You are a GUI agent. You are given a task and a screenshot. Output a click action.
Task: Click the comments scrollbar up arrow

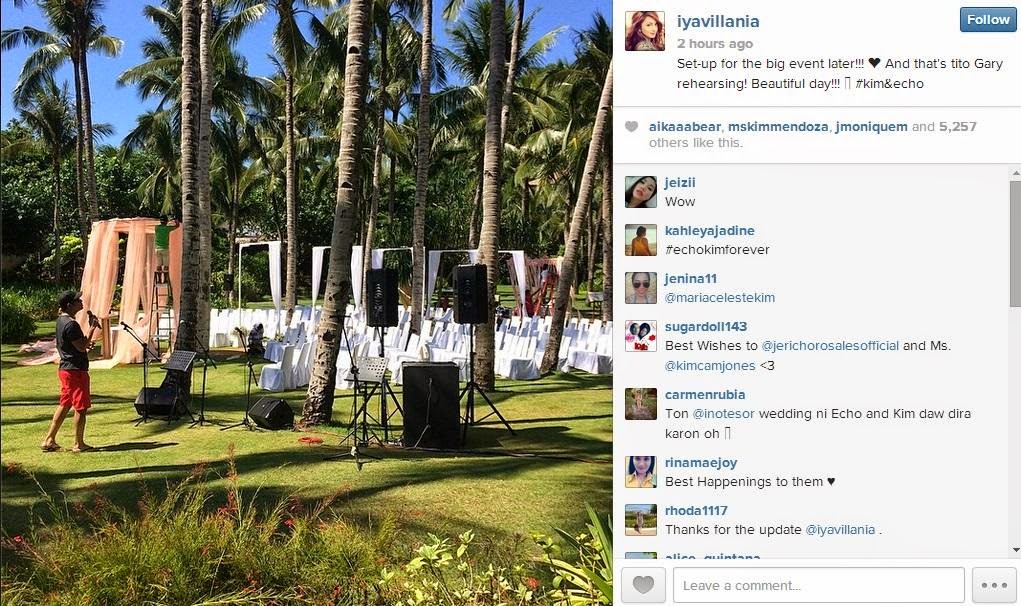tap(1015, 173)
